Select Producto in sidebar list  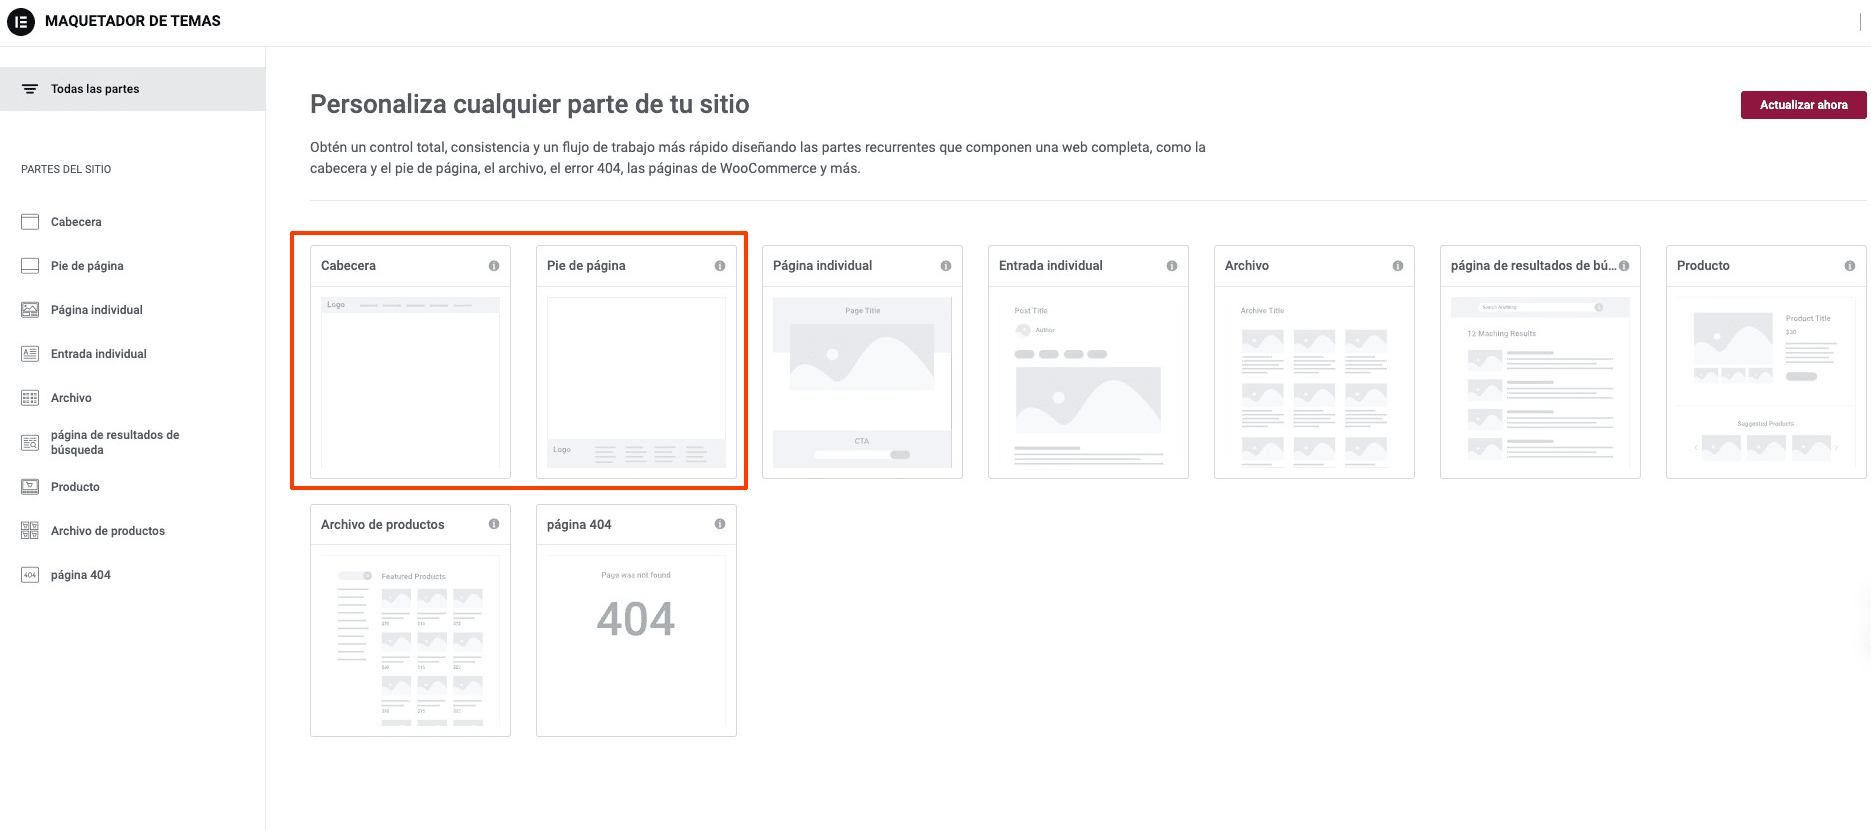click(75, 487)
